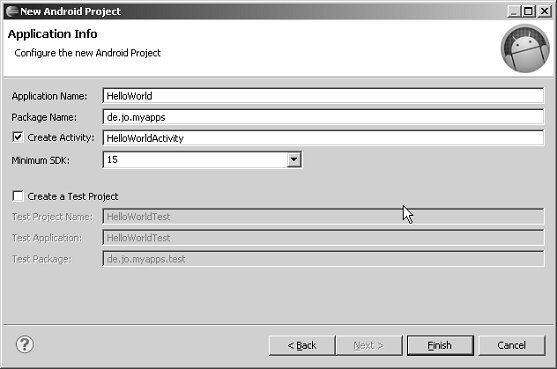The image size is (557, 369).
Task: Click the Android robot wizard logo
Action: tap(525, 48)
